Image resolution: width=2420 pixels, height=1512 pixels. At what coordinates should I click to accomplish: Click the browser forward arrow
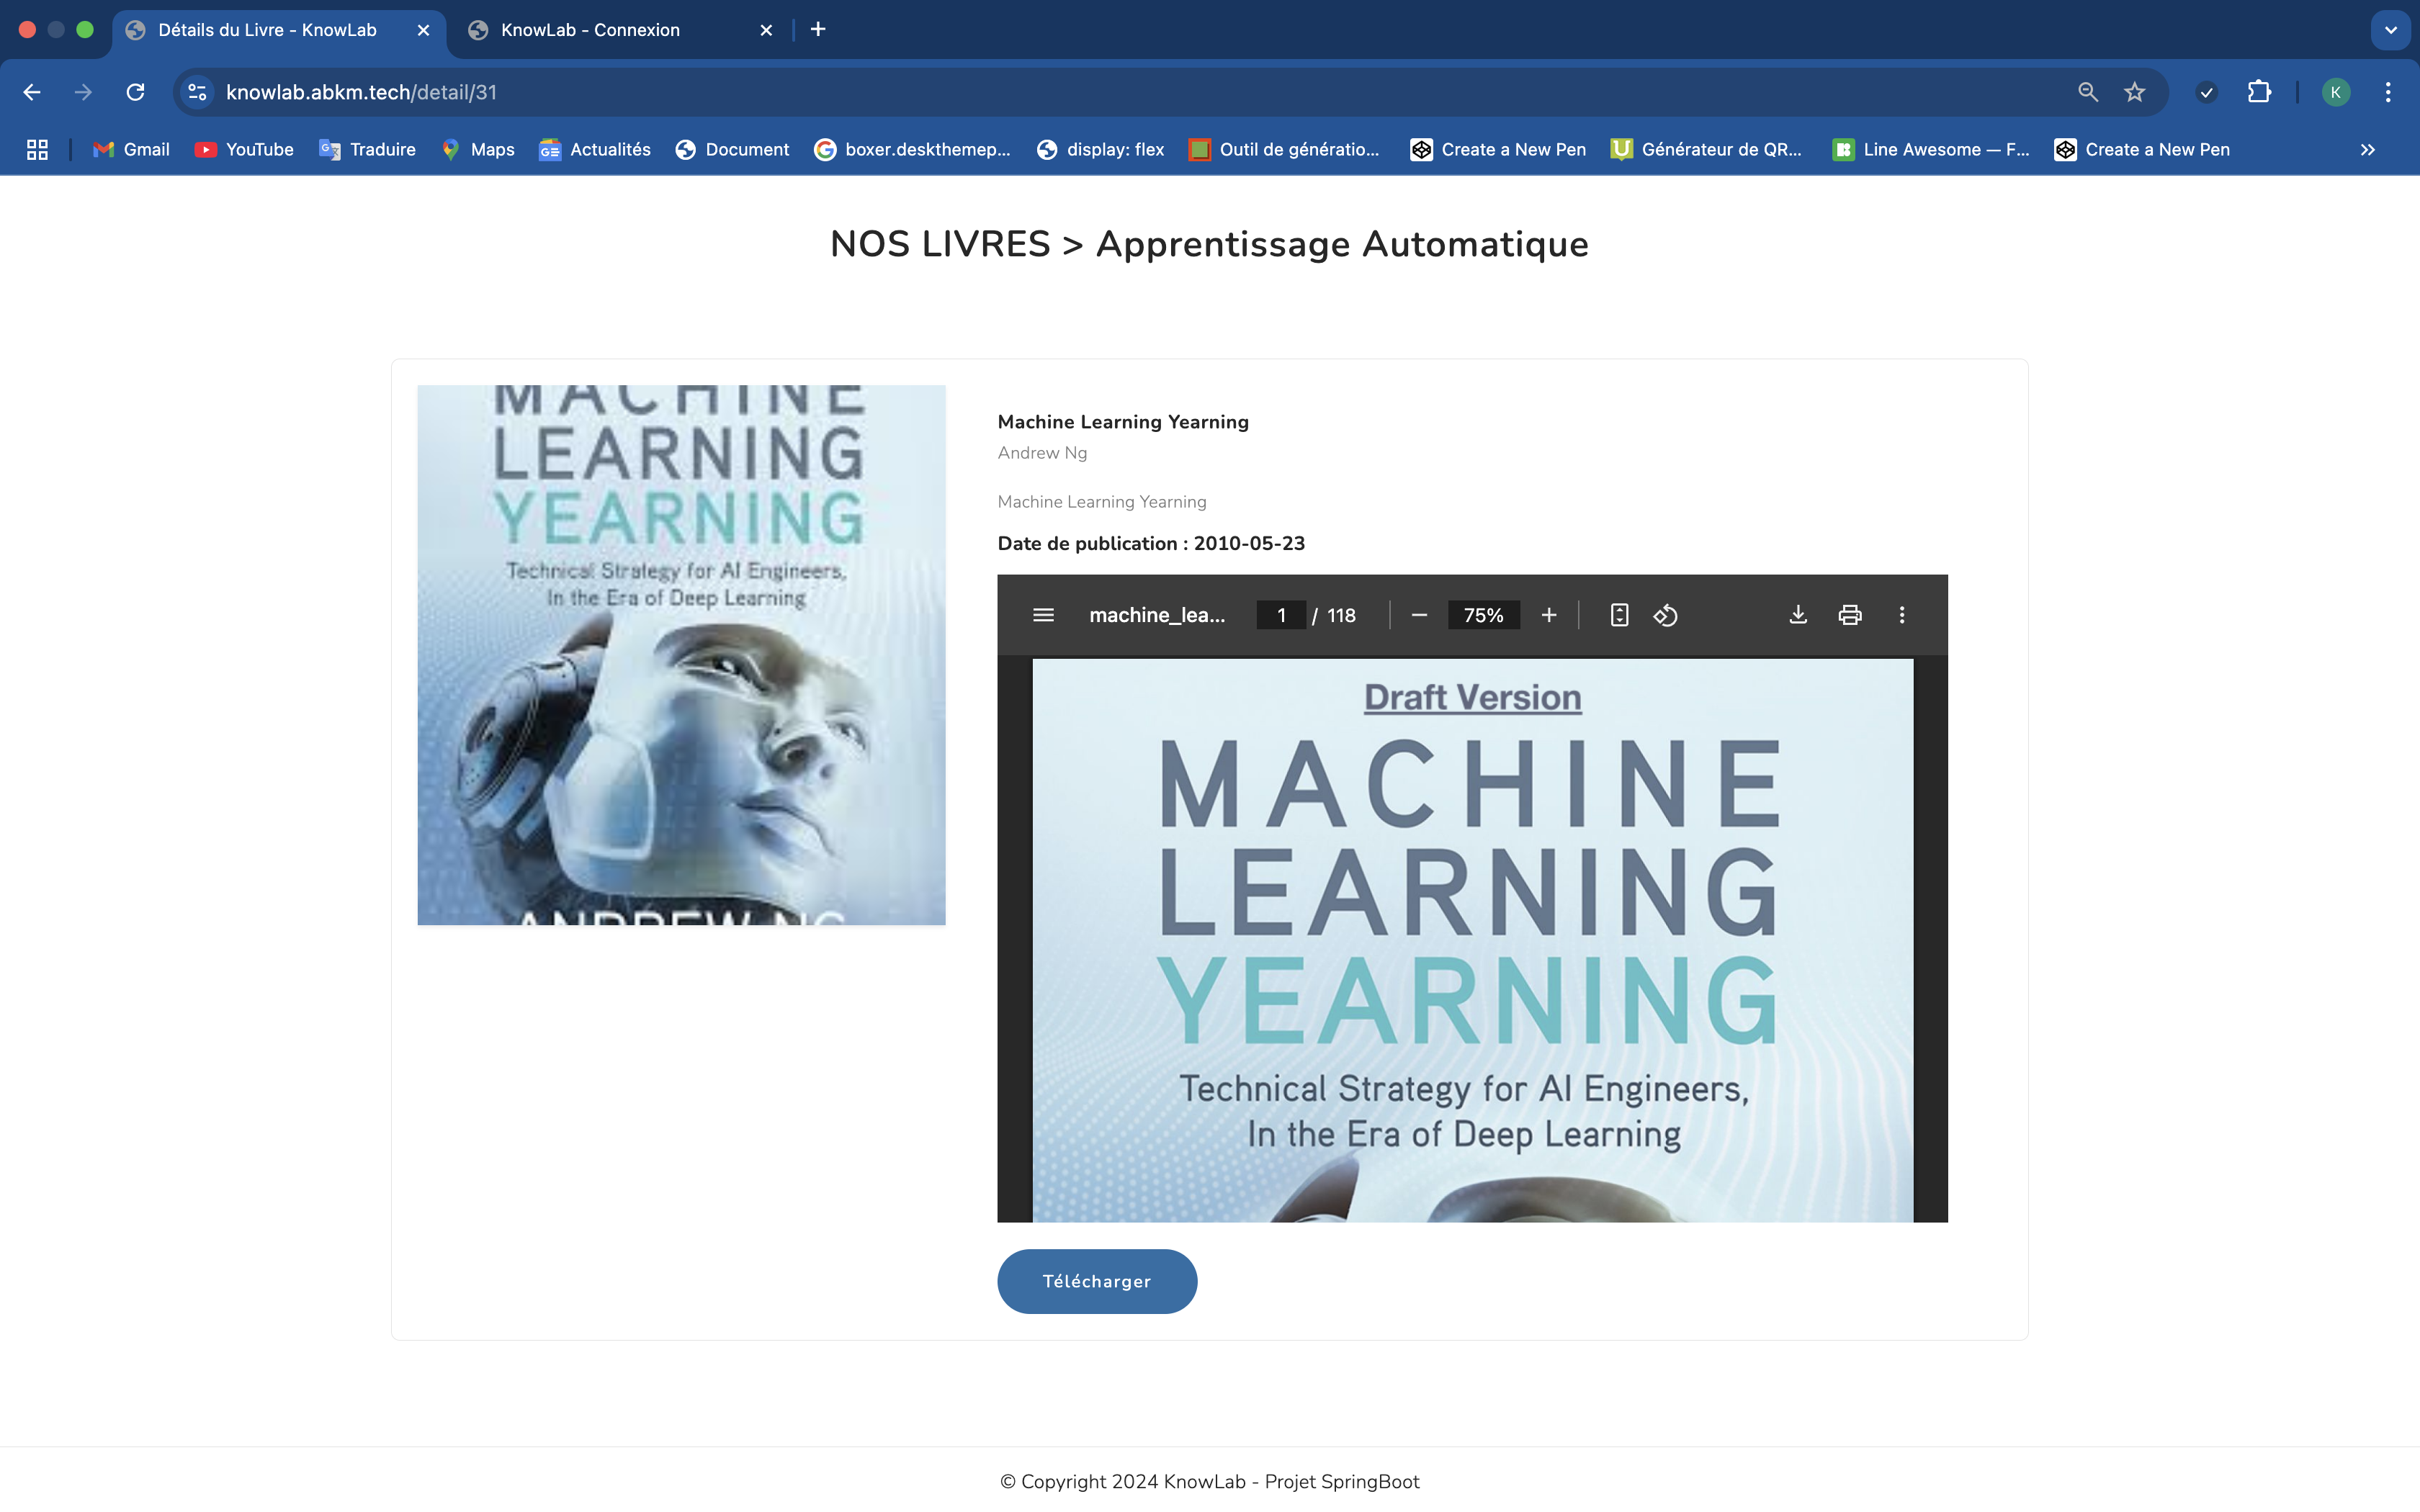[x=84, y=92]
